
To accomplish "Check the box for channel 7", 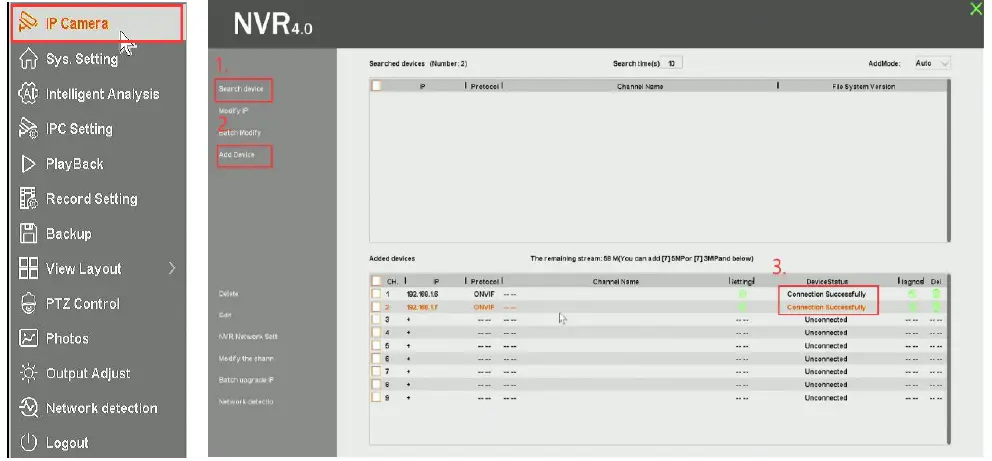I will pyautogui.click(x=376, y=371).
